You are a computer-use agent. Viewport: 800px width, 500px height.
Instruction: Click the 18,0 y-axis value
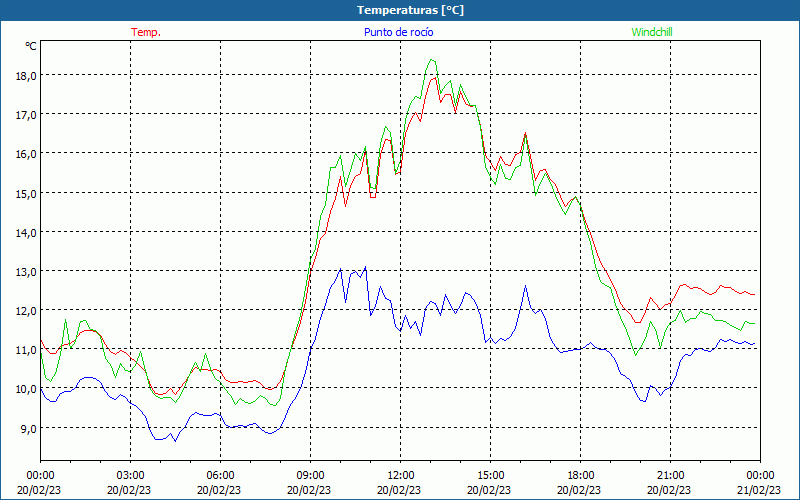(26, 76)
